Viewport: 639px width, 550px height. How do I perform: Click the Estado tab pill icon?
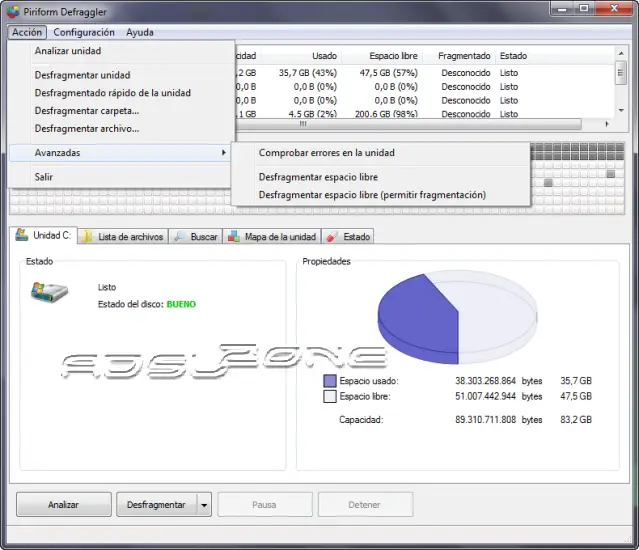pyautogui.click(x=333, y=236)
